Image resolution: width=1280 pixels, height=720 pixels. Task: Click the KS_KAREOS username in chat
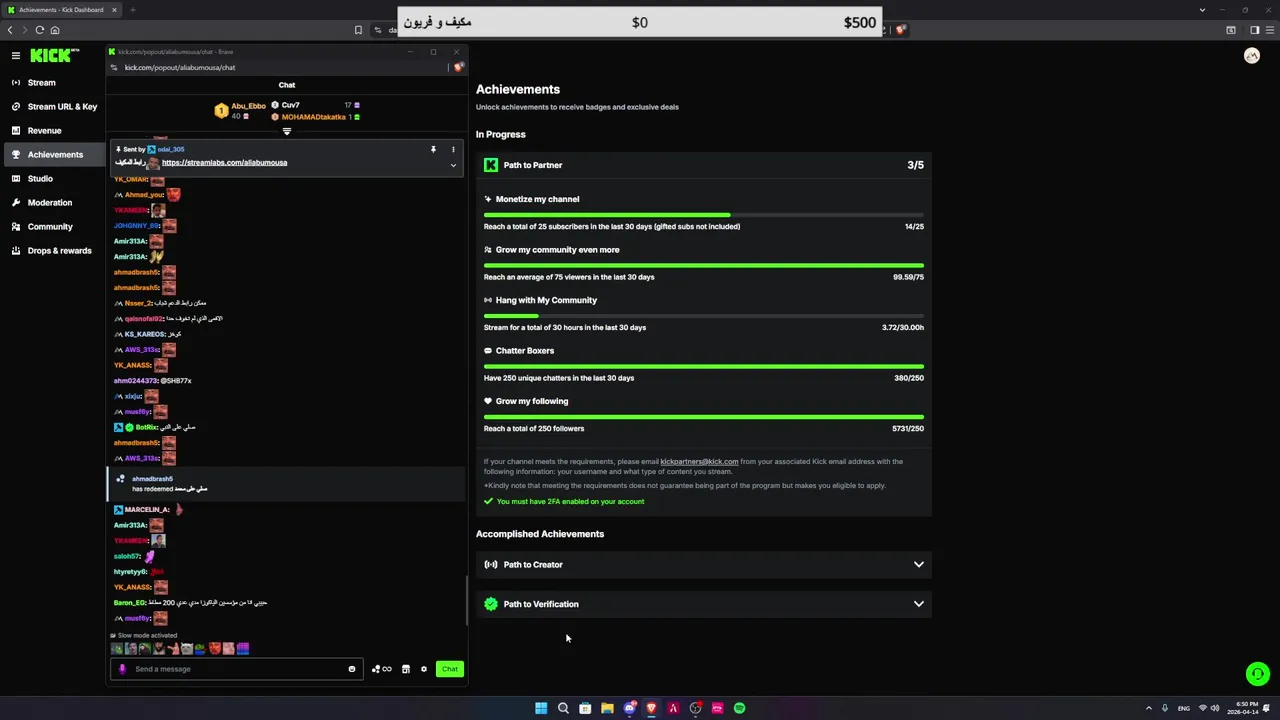[x=144, y=334]
